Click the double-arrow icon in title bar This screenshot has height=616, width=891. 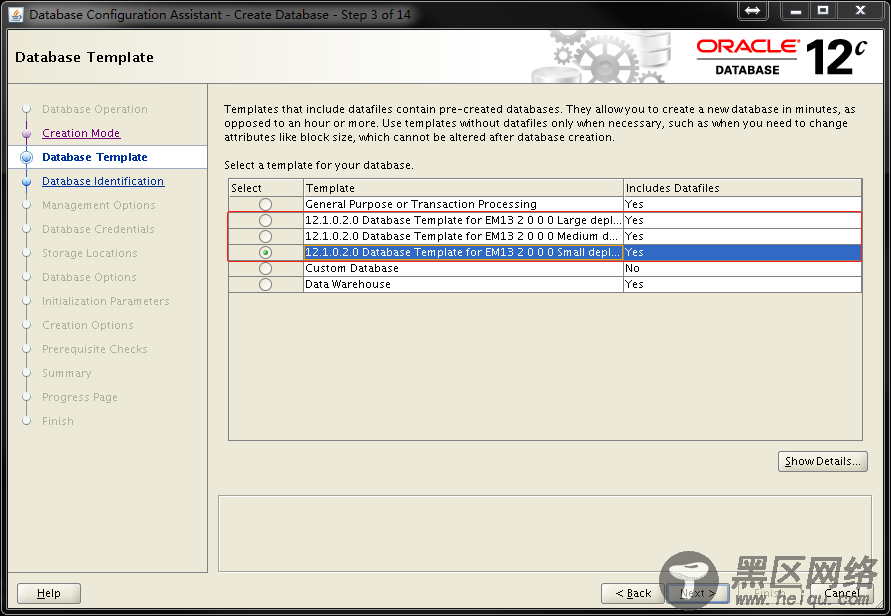(752, 11)
